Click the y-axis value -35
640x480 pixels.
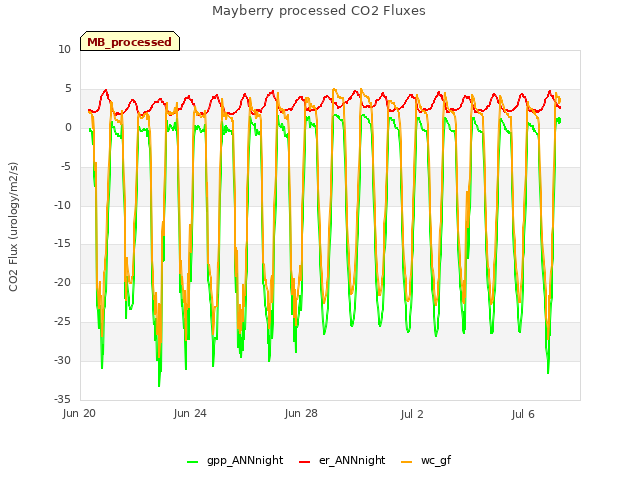pyautogui.click(x=62, y=399)
